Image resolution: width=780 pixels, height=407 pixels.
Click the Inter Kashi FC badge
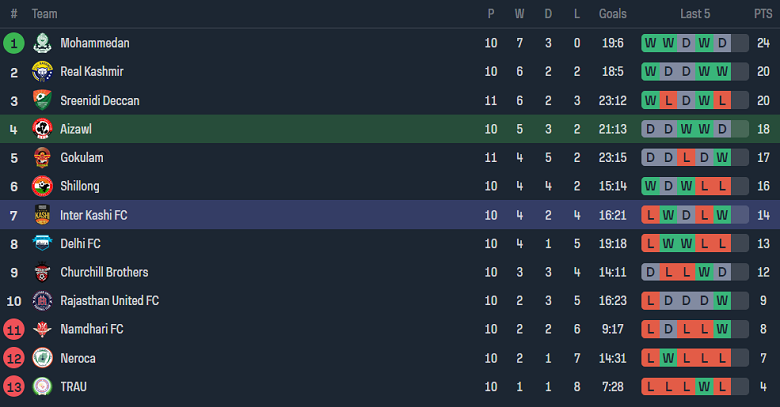point(42,215)
